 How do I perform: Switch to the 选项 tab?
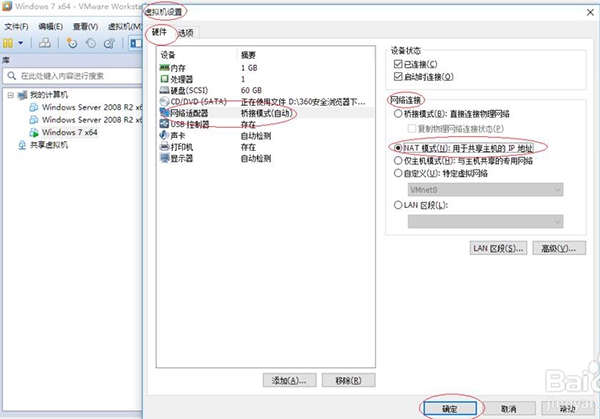tap(186, 33)
